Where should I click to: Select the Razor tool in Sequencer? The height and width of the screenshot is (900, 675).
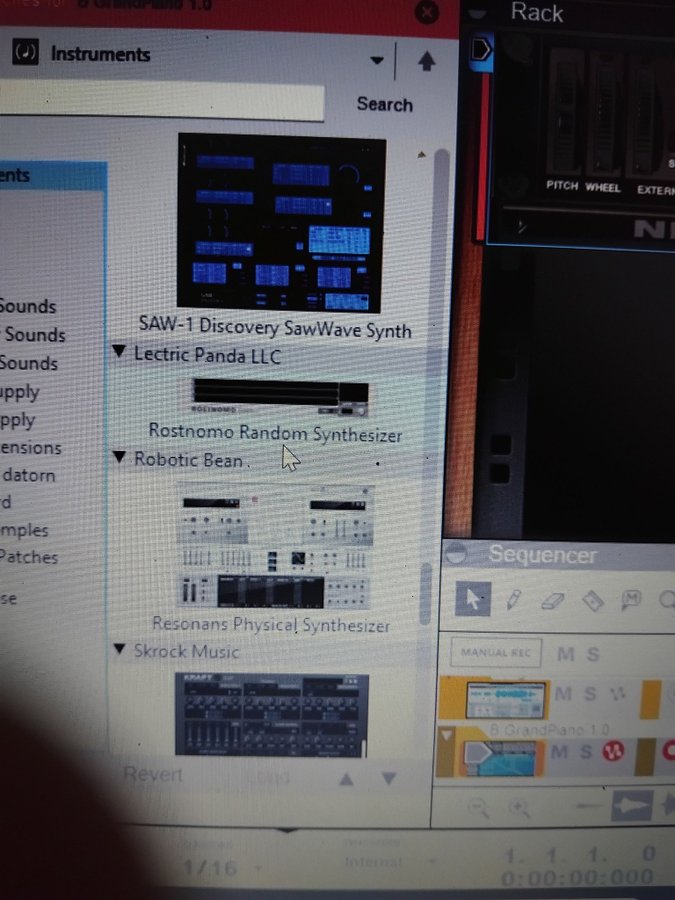click(x=592, y=600)
